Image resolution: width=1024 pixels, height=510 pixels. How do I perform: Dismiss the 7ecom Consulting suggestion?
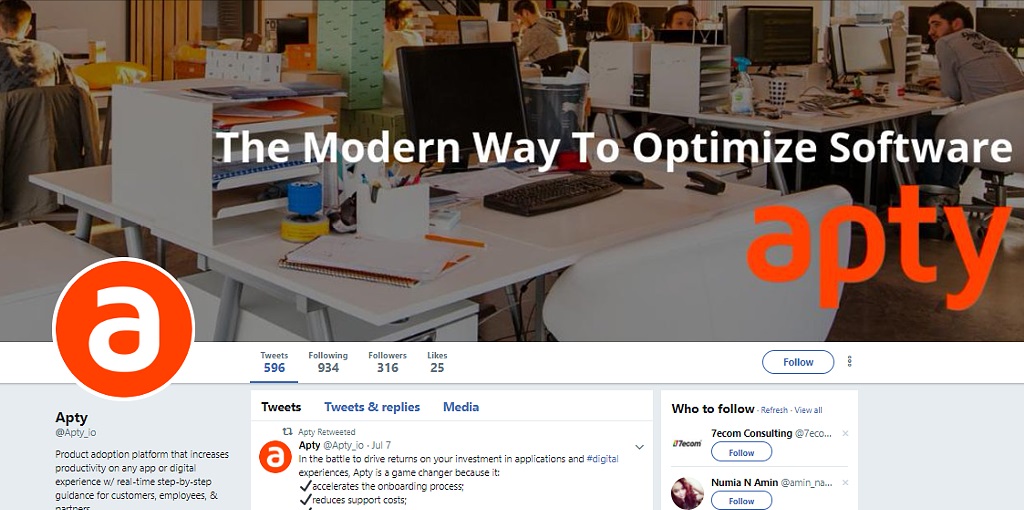pos(845,434)
